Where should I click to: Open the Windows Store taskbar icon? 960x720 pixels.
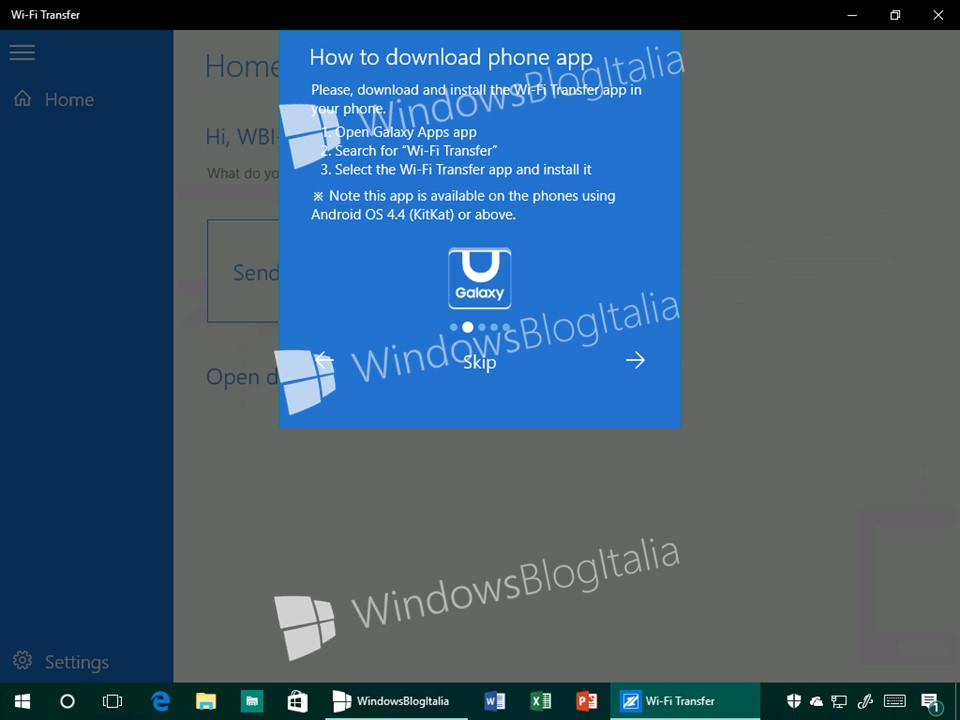[298, 701]
